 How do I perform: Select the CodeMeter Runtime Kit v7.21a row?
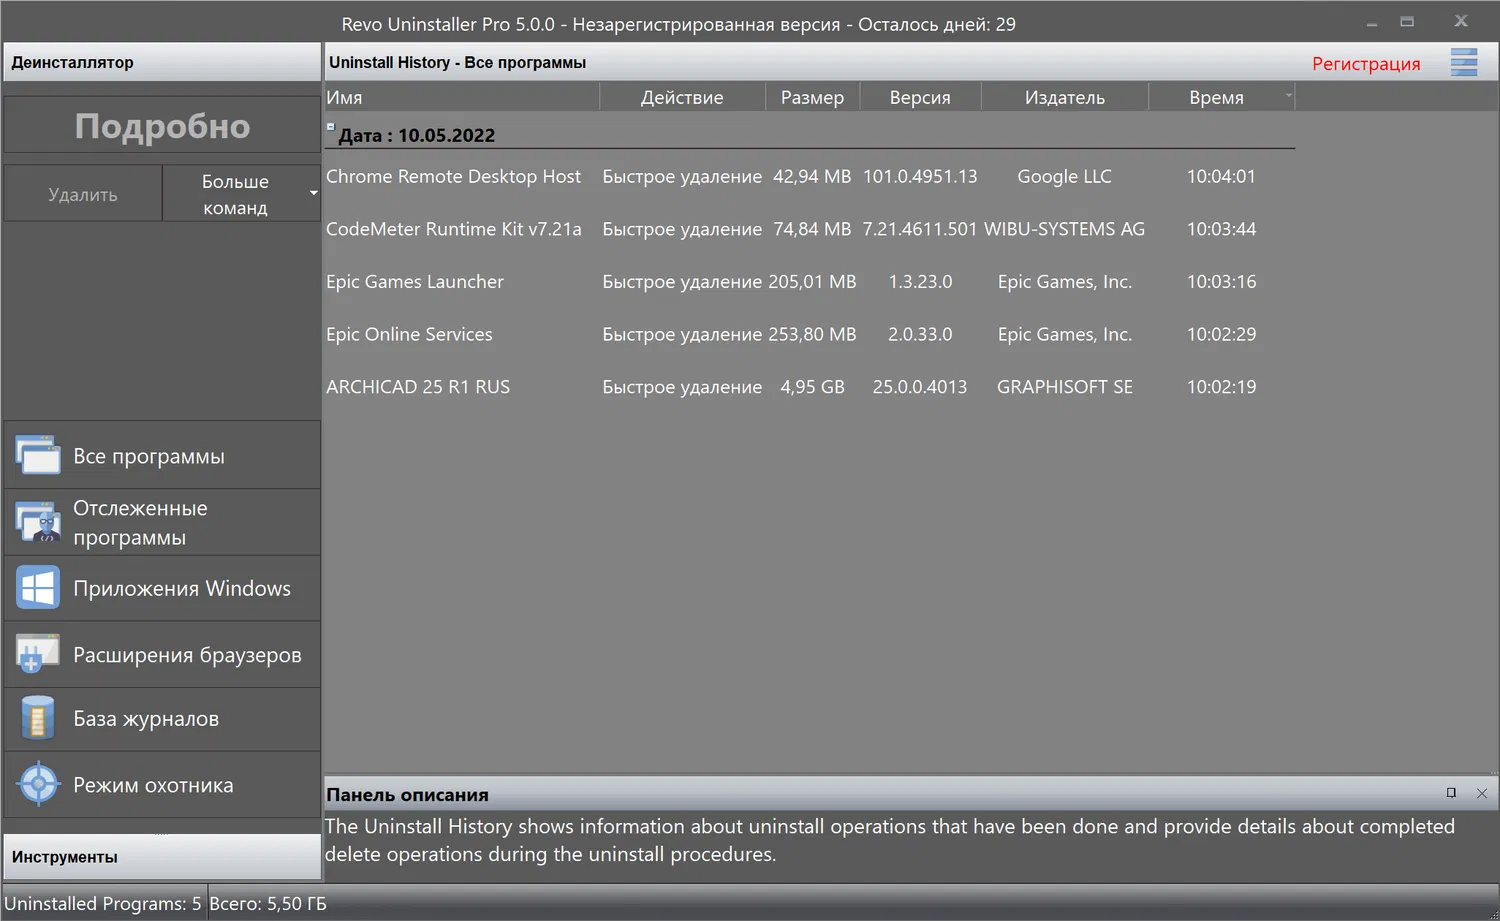click(809, 229)
